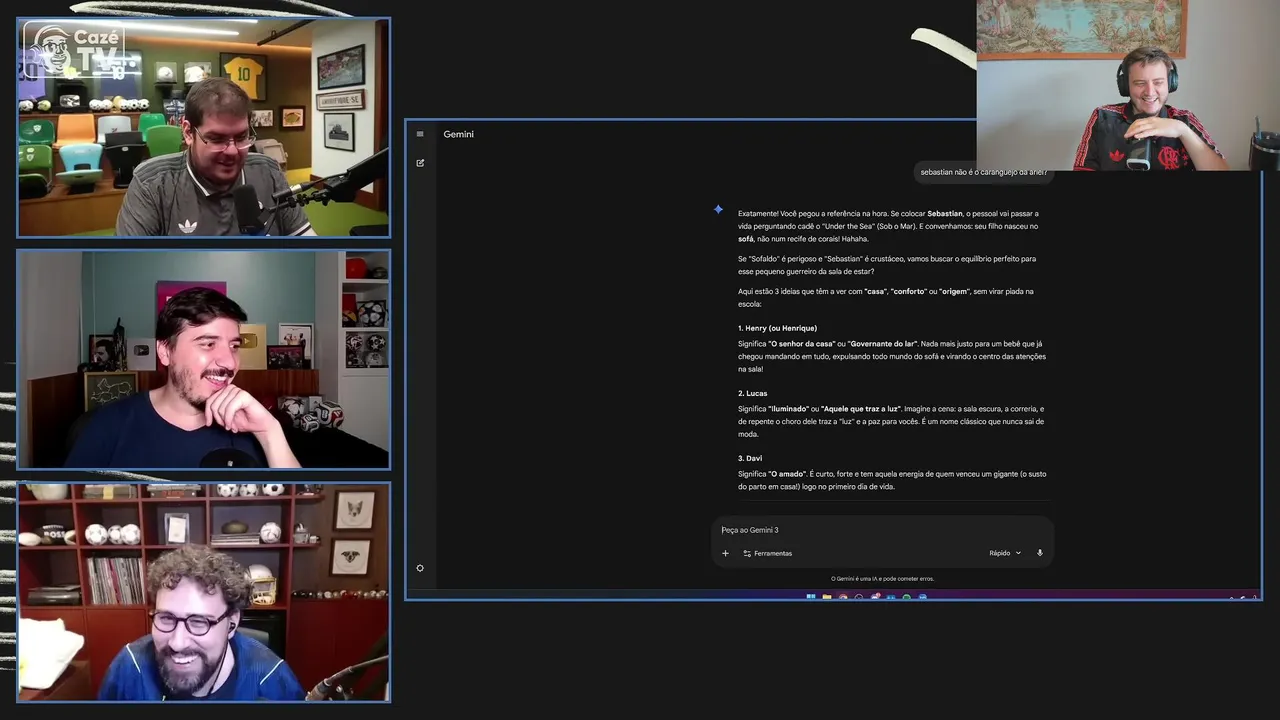The height and width of the screenshot is (720, 1280).
Task: Click the middle-left webcam feed of smiling man
Action: click(x=203, y=359)
